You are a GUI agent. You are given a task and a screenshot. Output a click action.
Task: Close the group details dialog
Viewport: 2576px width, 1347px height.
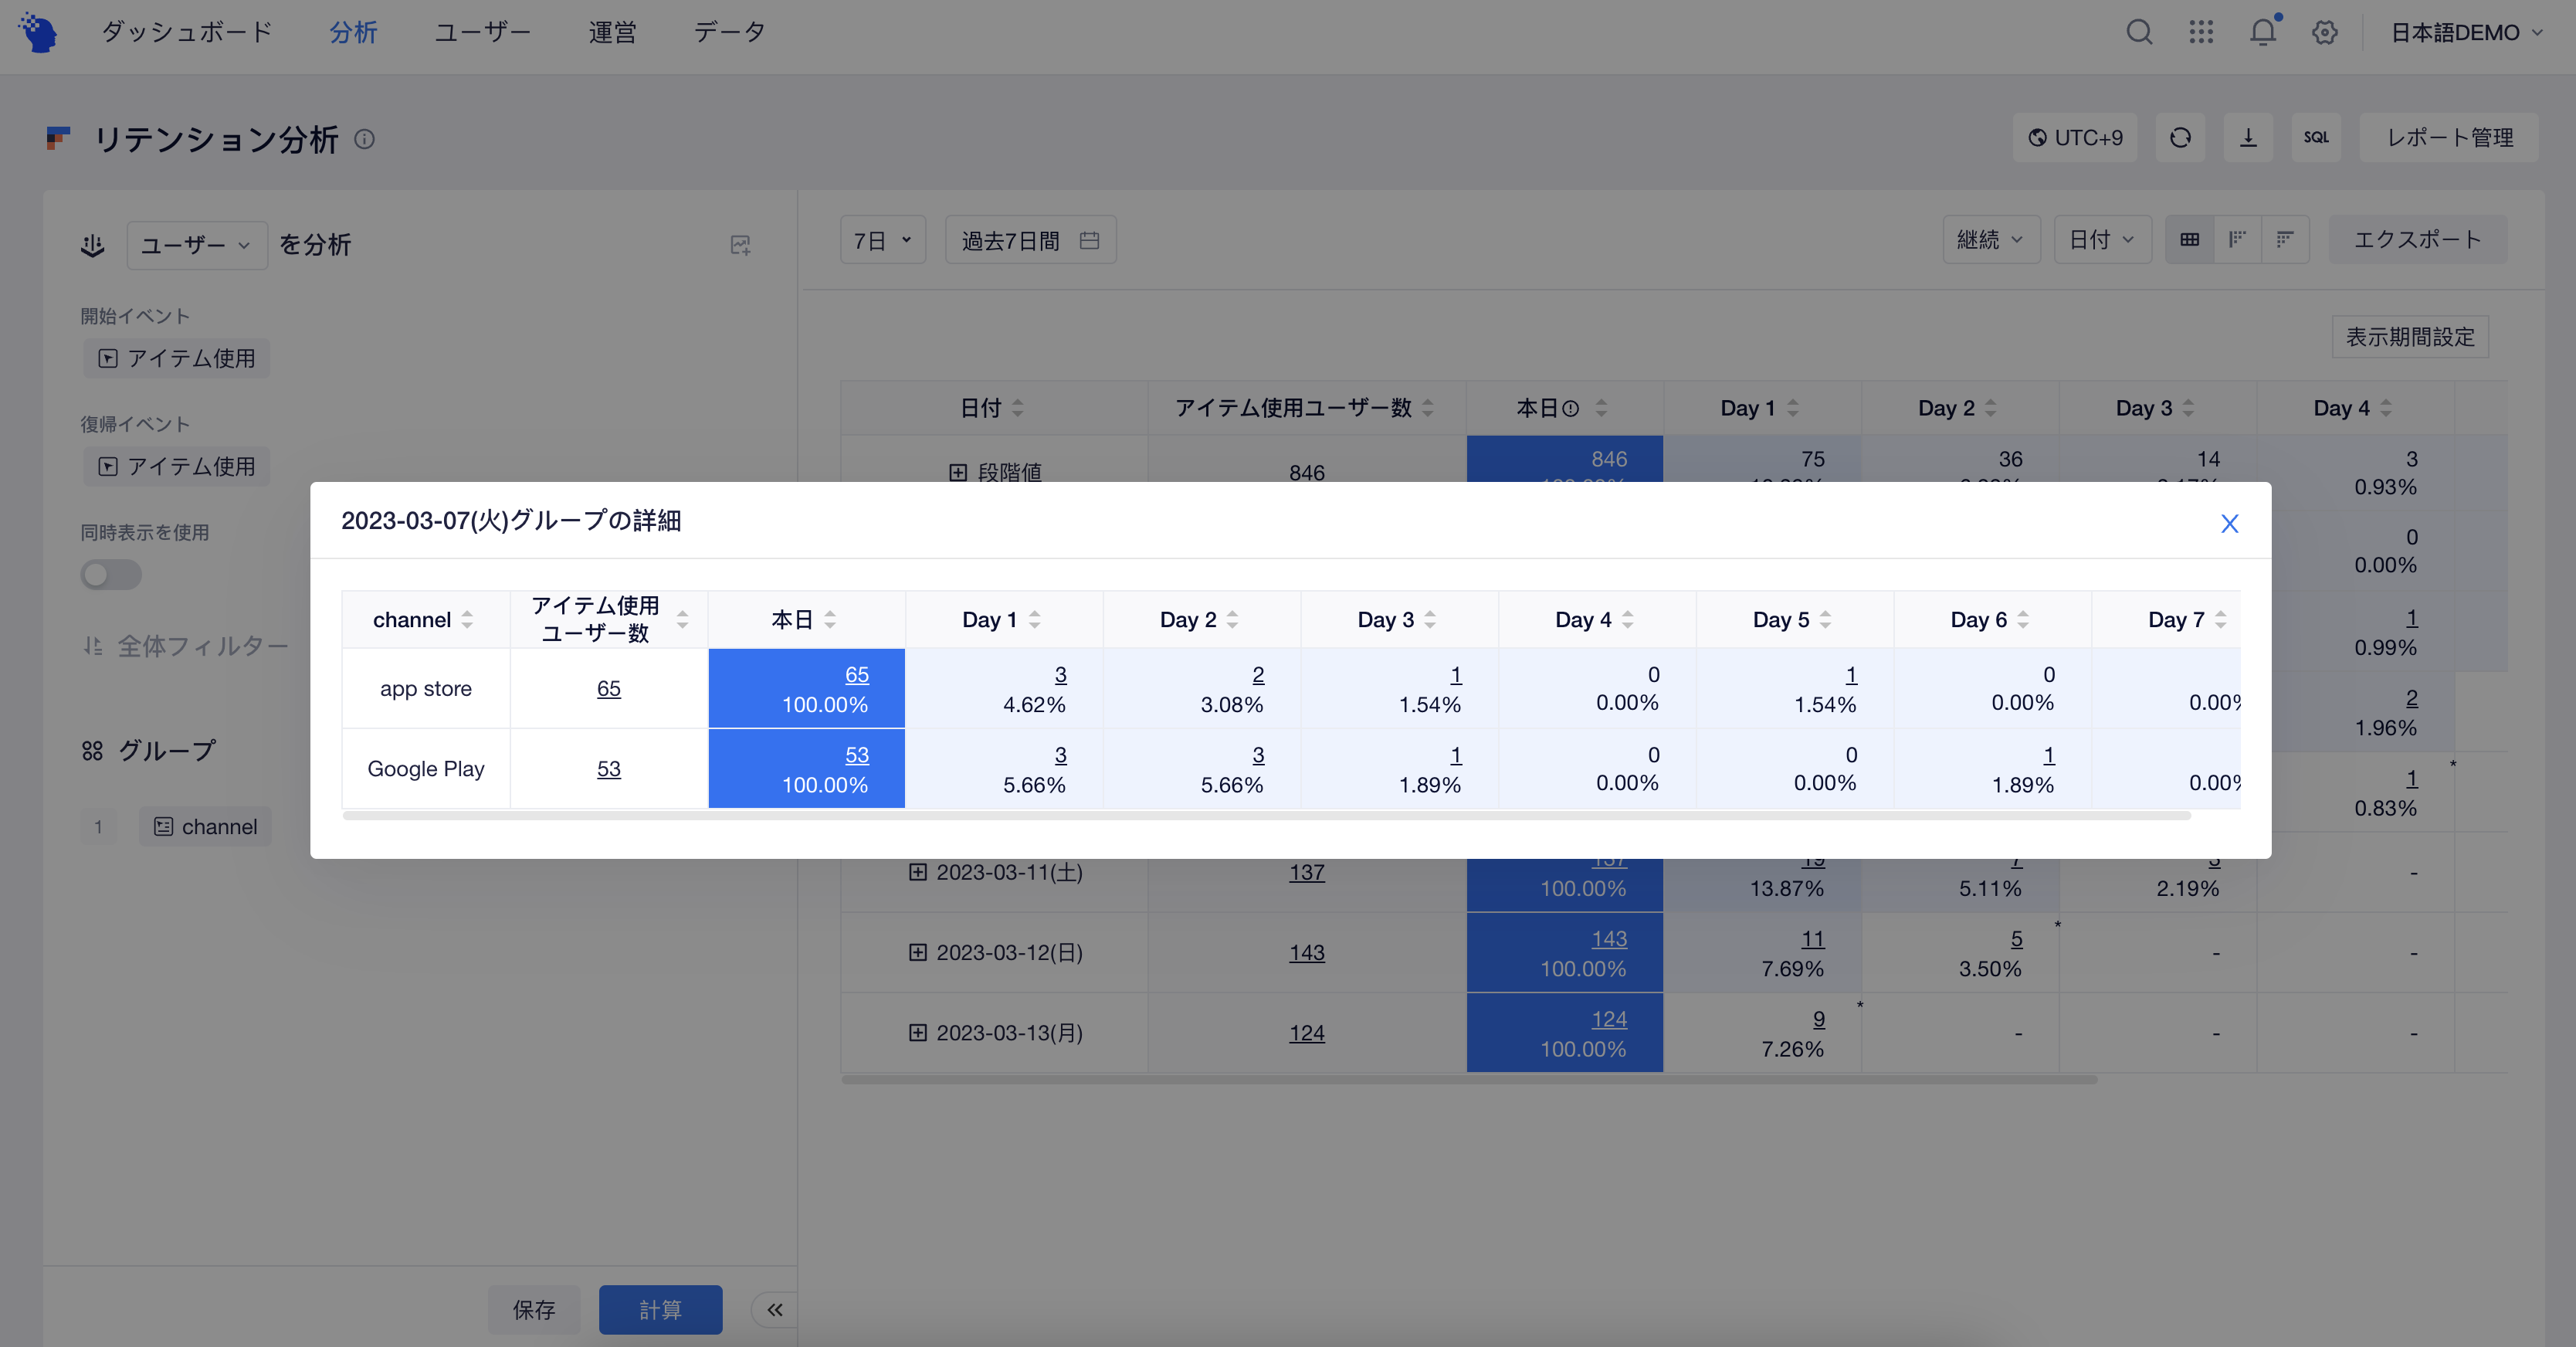pyautogui.click(x=2229, y=523)
